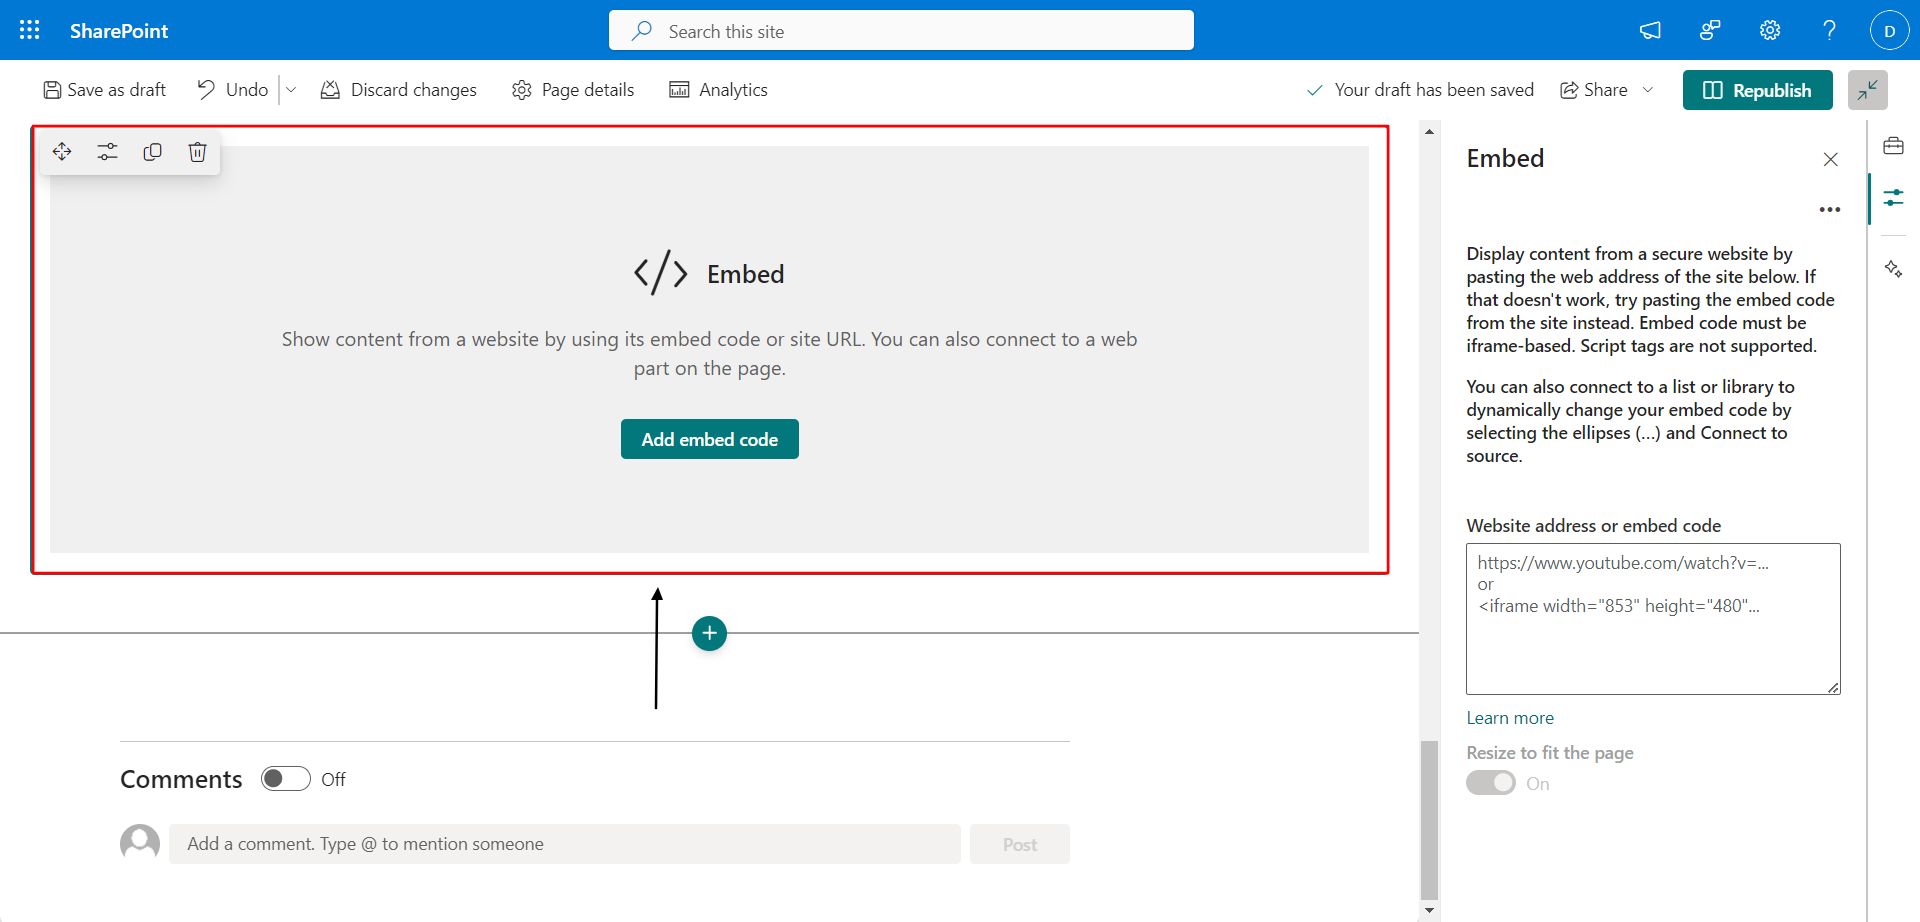The image size is (1920, 922).
Task: Save the page as draft
Action: pos(104,90)
